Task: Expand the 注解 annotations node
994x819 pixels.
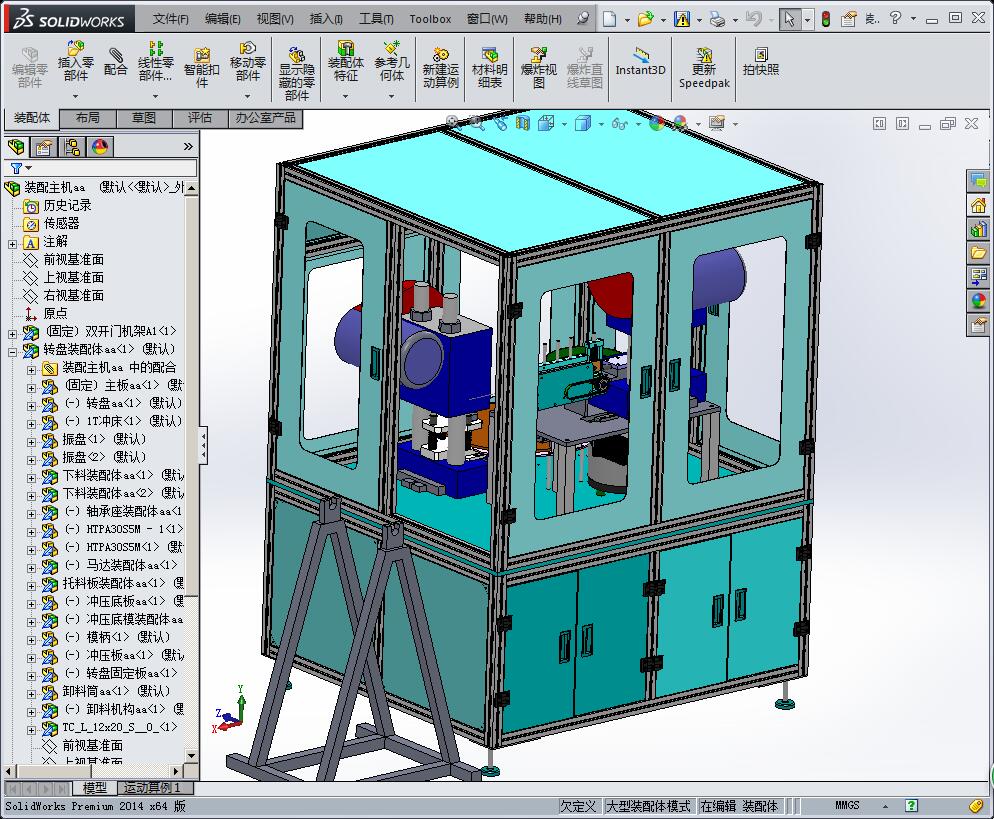Action: [13, 243]
